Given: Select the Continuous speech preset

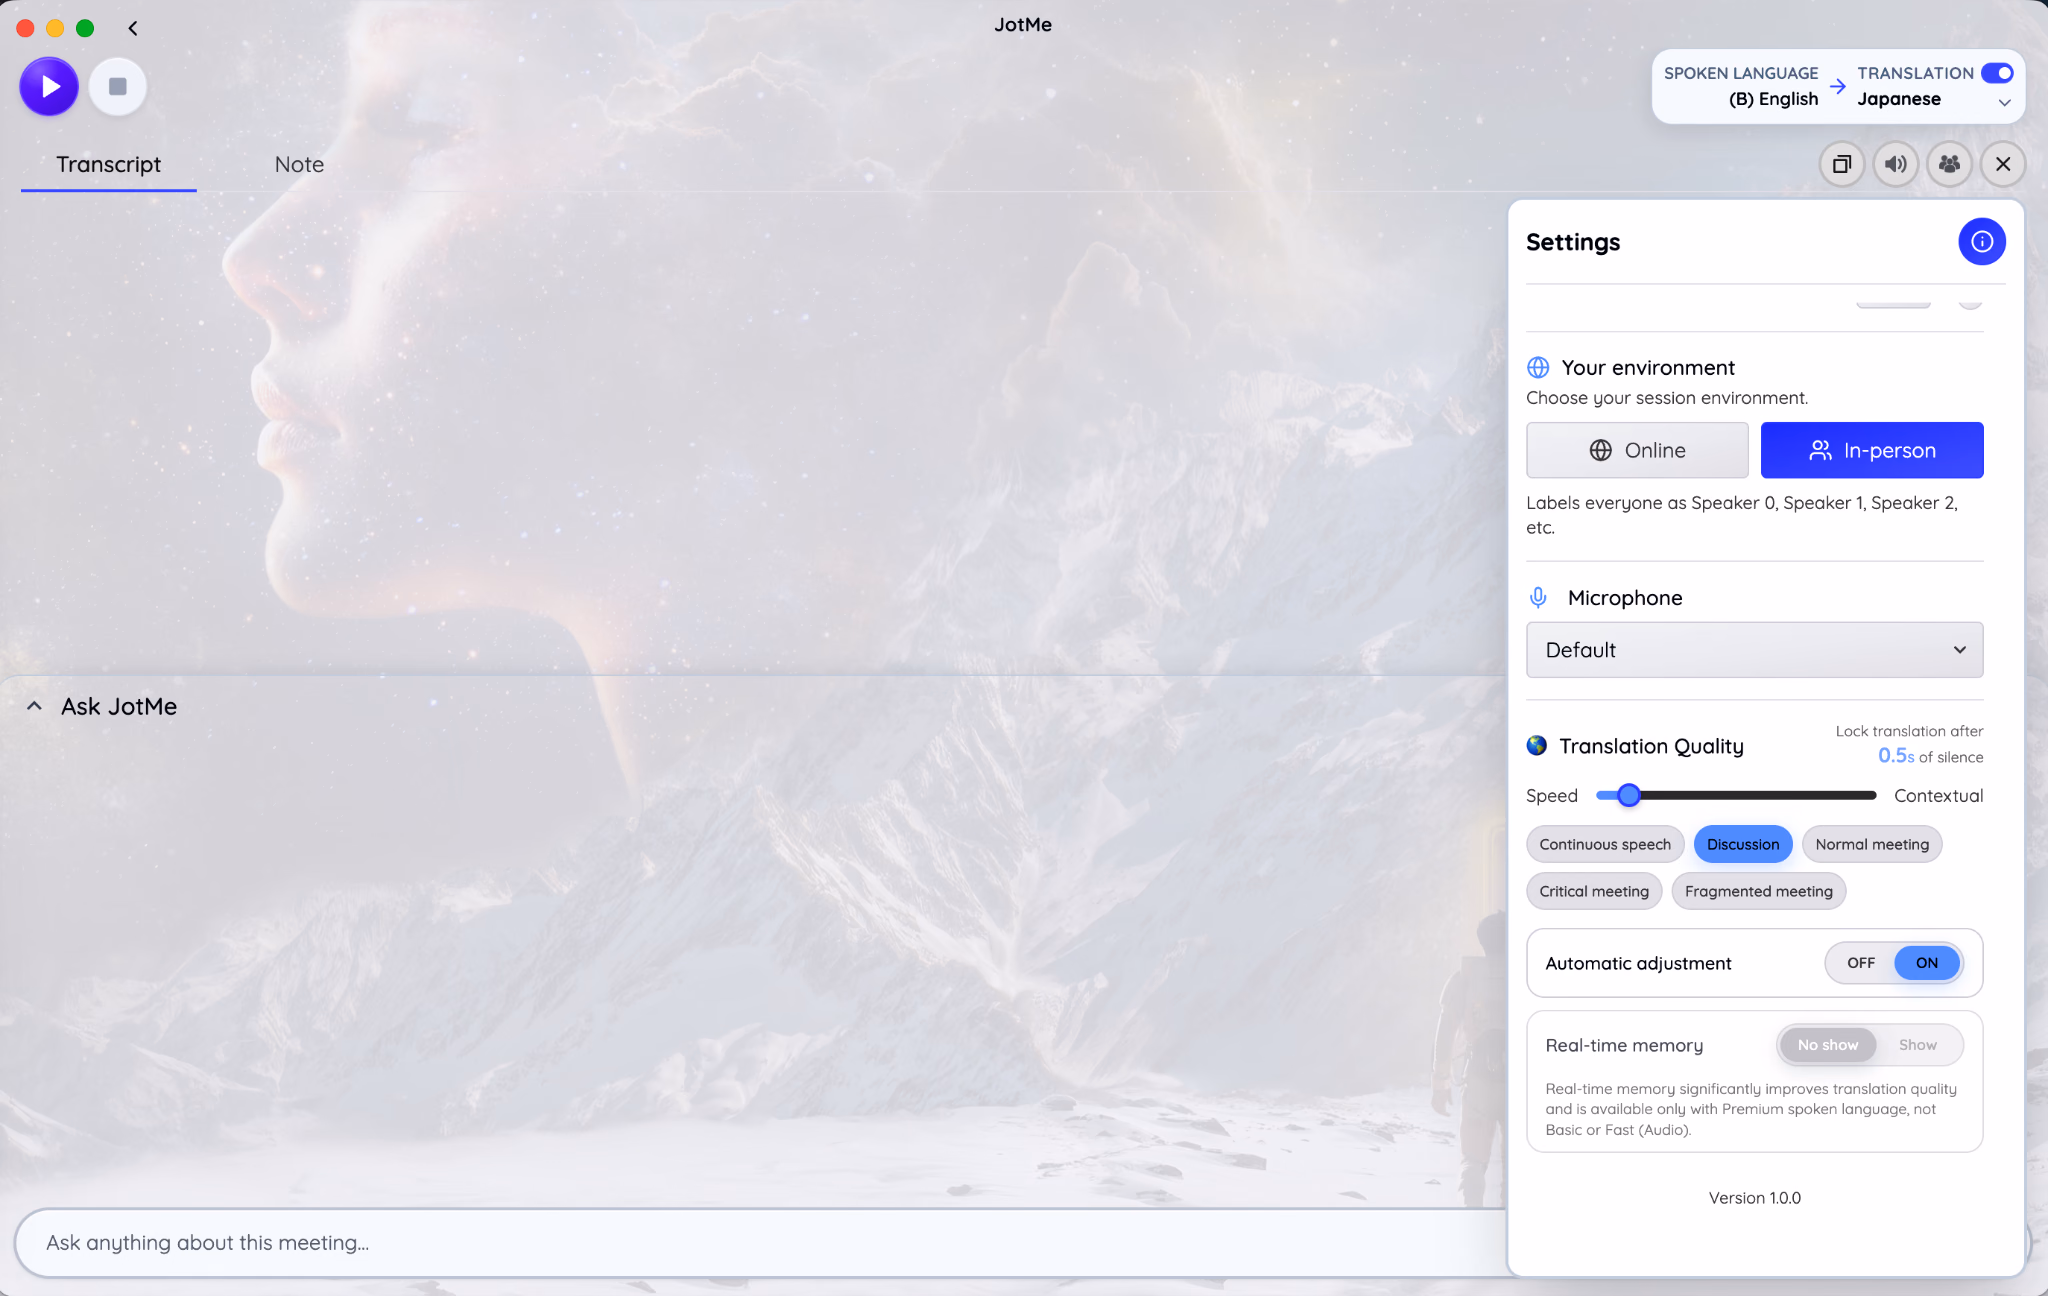Looking at the screenshot, I should point(1605,844).
